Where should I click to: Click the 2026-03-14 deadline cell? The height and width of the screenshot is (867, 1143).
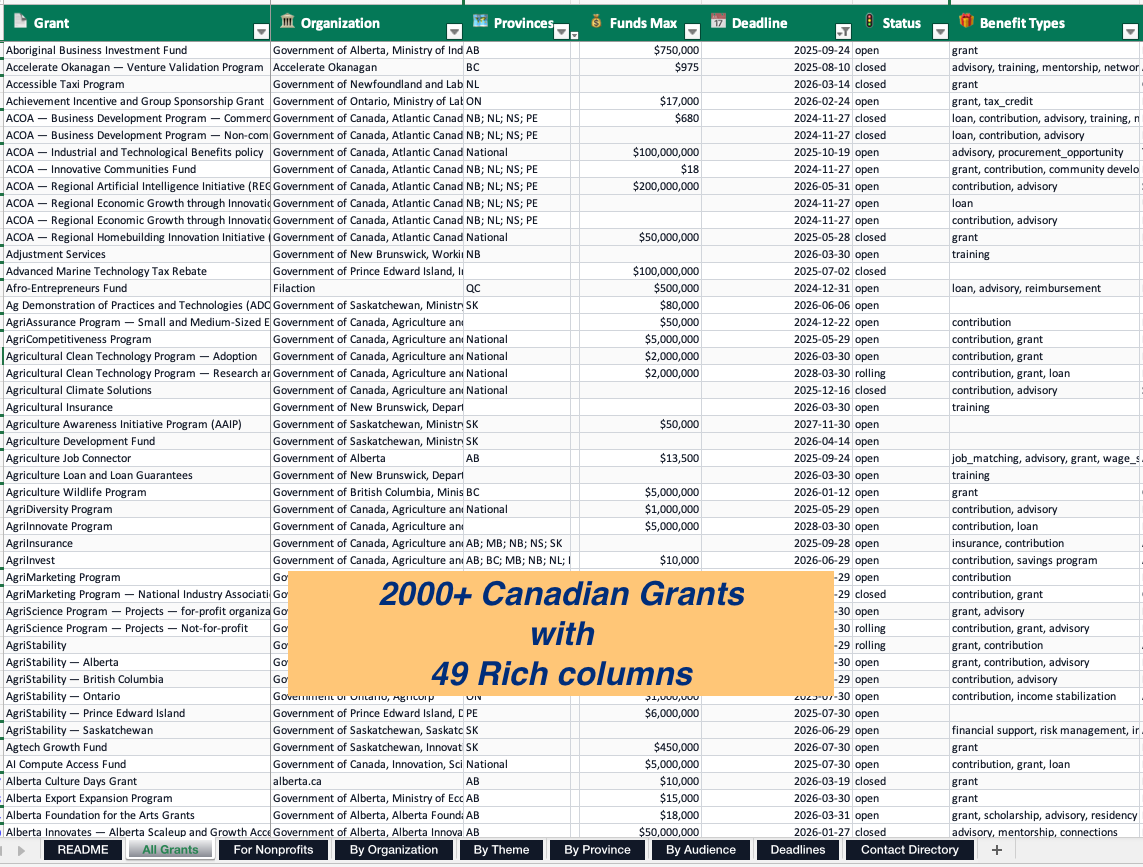[777, 85]
